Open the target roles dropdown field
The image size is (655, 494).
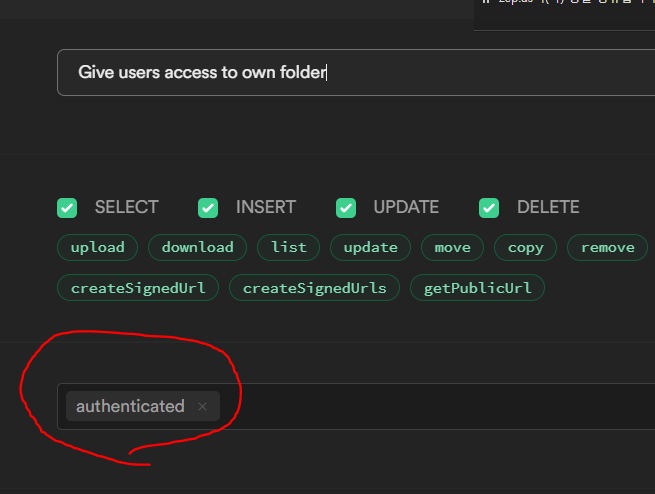pyautogui.click(x=356, y=406)
